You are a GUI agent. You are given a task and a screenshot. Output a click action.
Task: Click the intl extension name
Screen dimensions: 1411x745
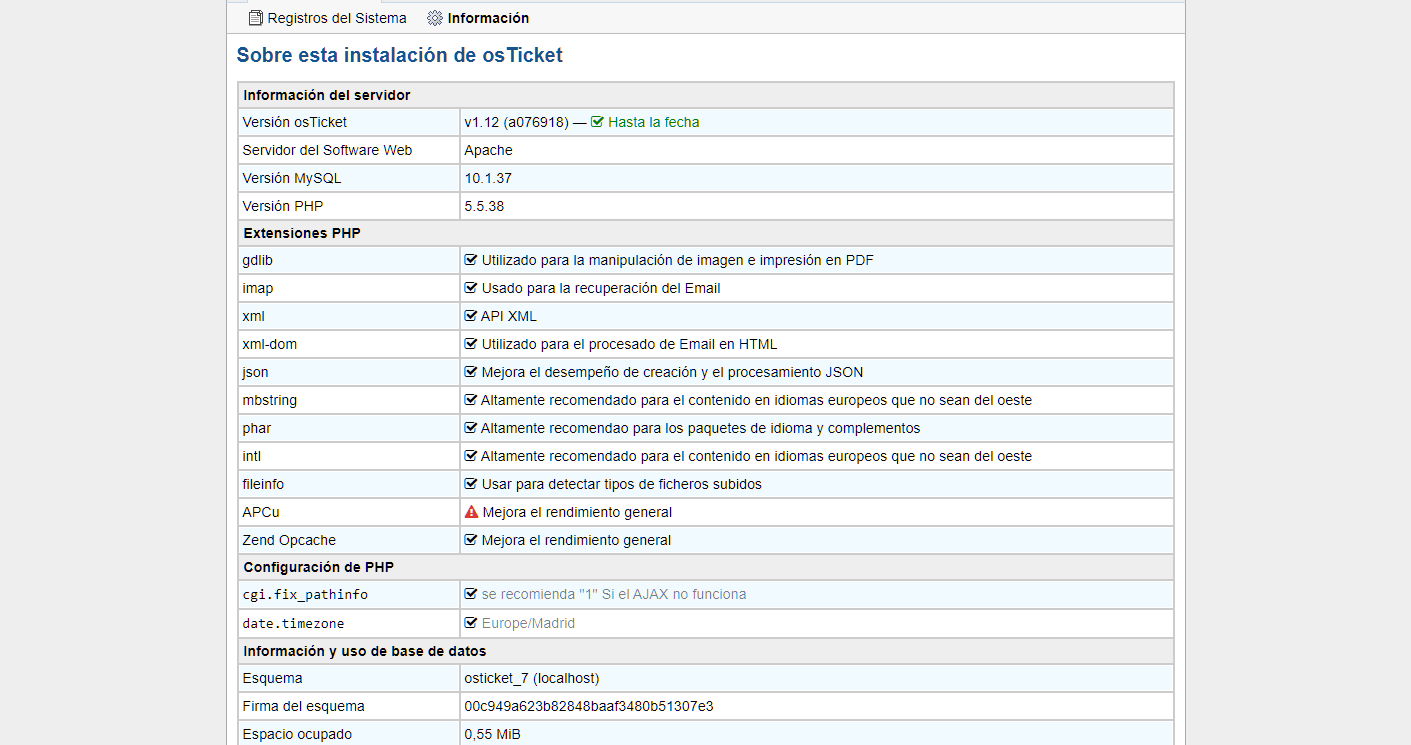coord(252,456)
